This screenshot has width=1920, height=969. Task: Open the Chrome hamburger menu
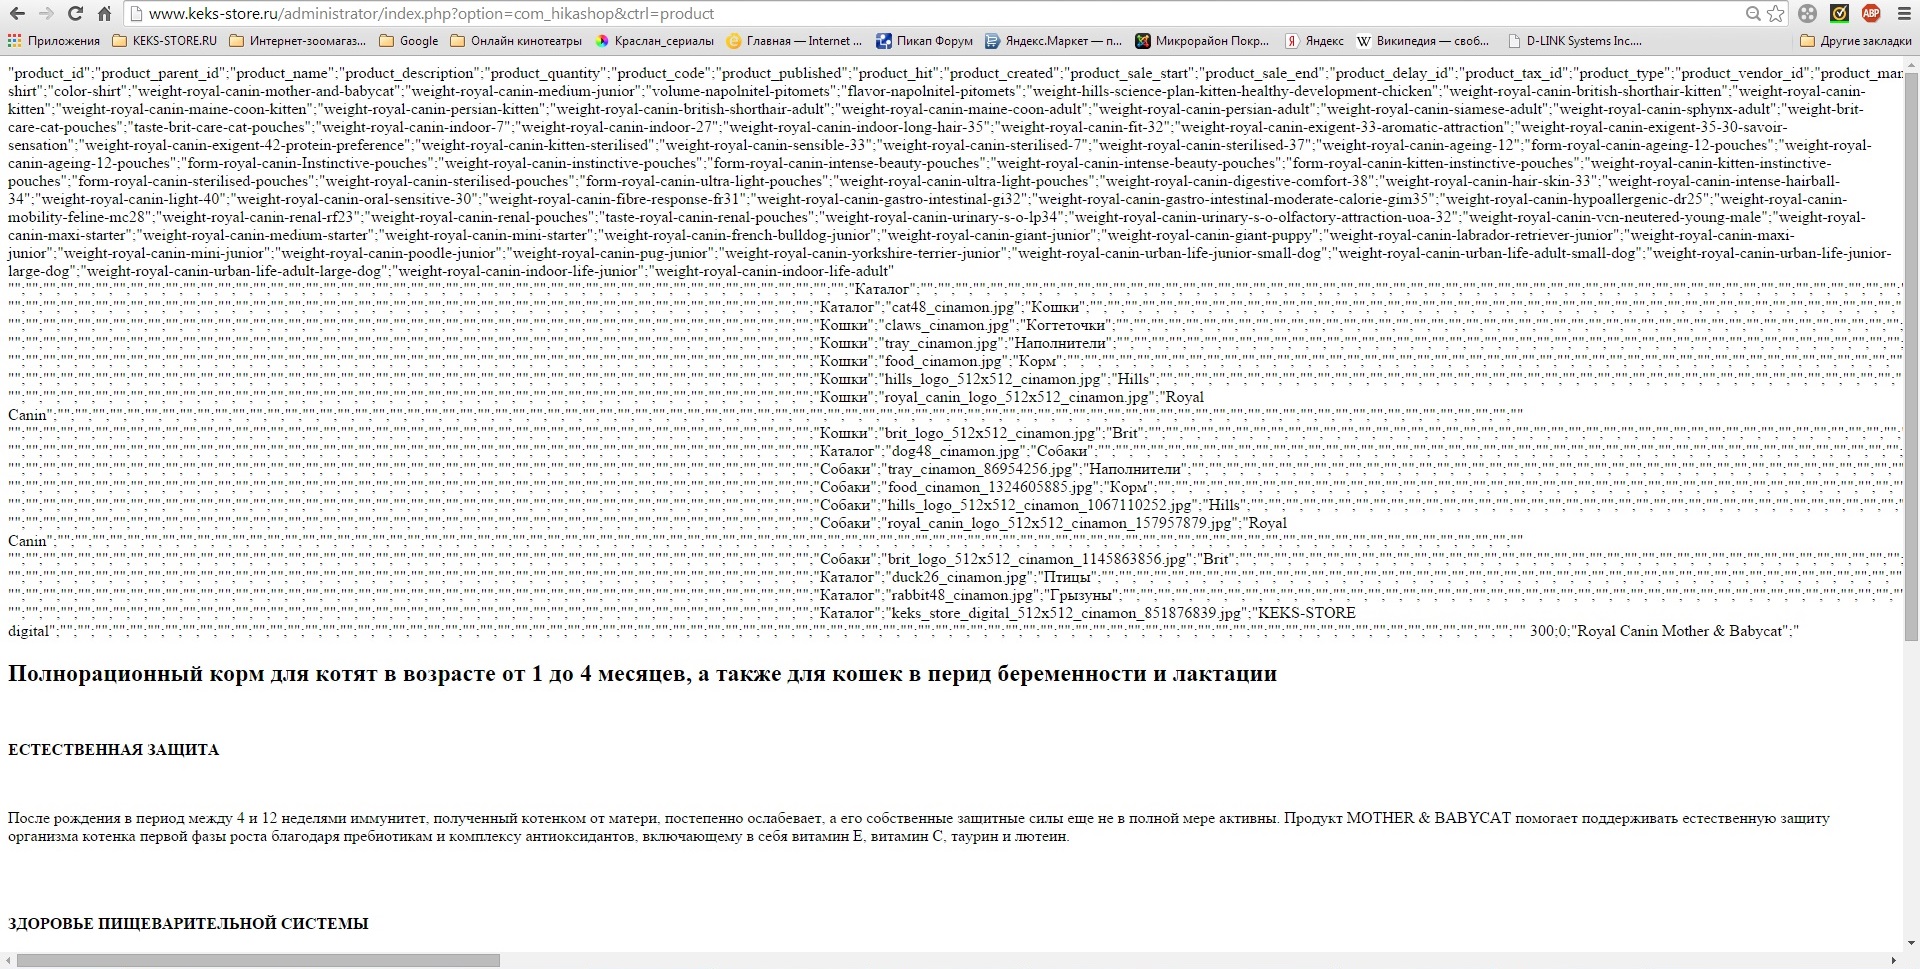click(x=1902, y=14)
